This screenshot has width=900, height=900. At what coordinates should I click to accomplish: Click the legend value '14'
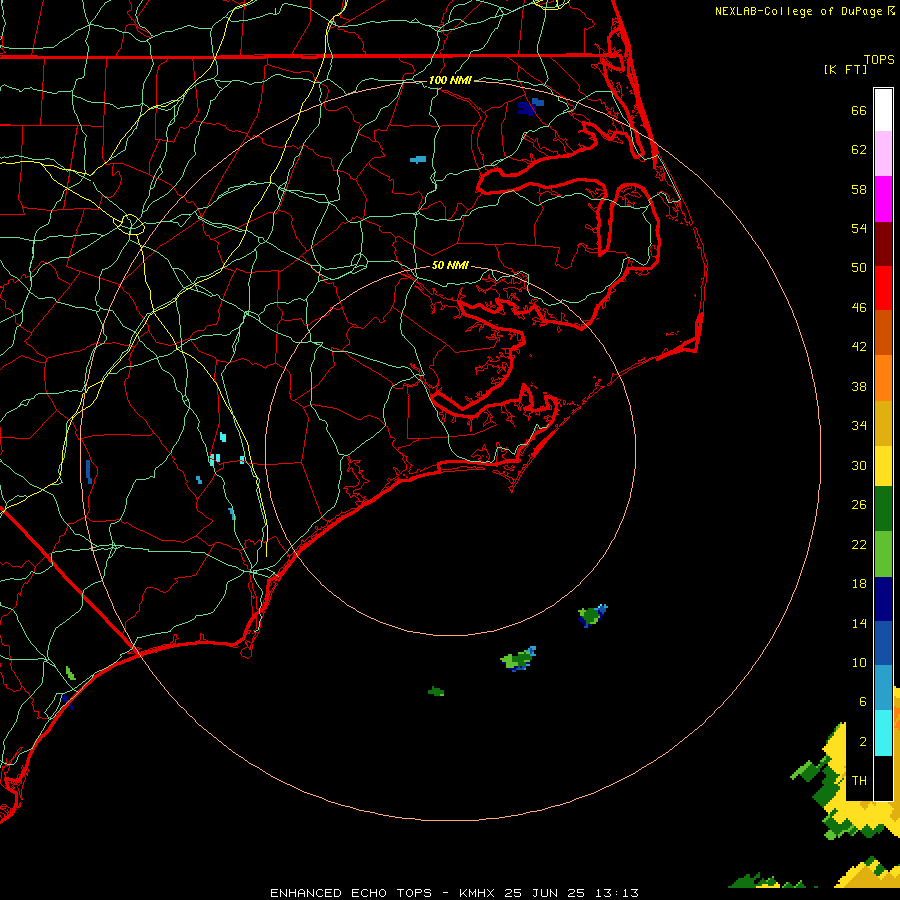pyautogui.click(x=859, y=623)
